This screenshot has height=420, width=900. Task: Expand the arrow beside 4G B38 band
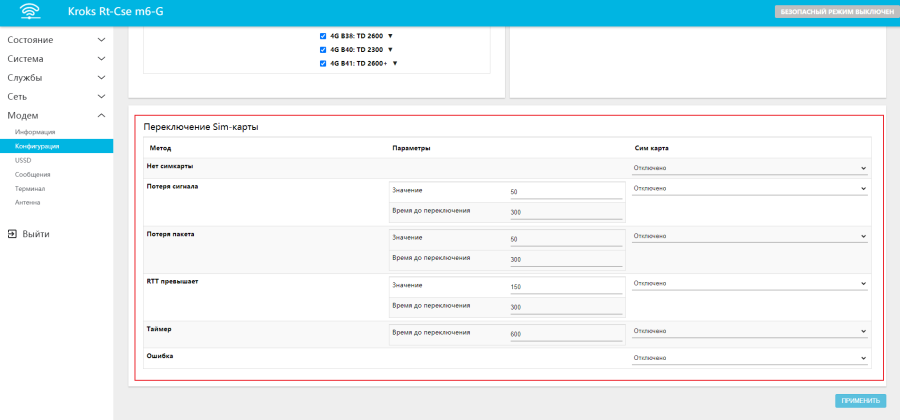point(390,35)
